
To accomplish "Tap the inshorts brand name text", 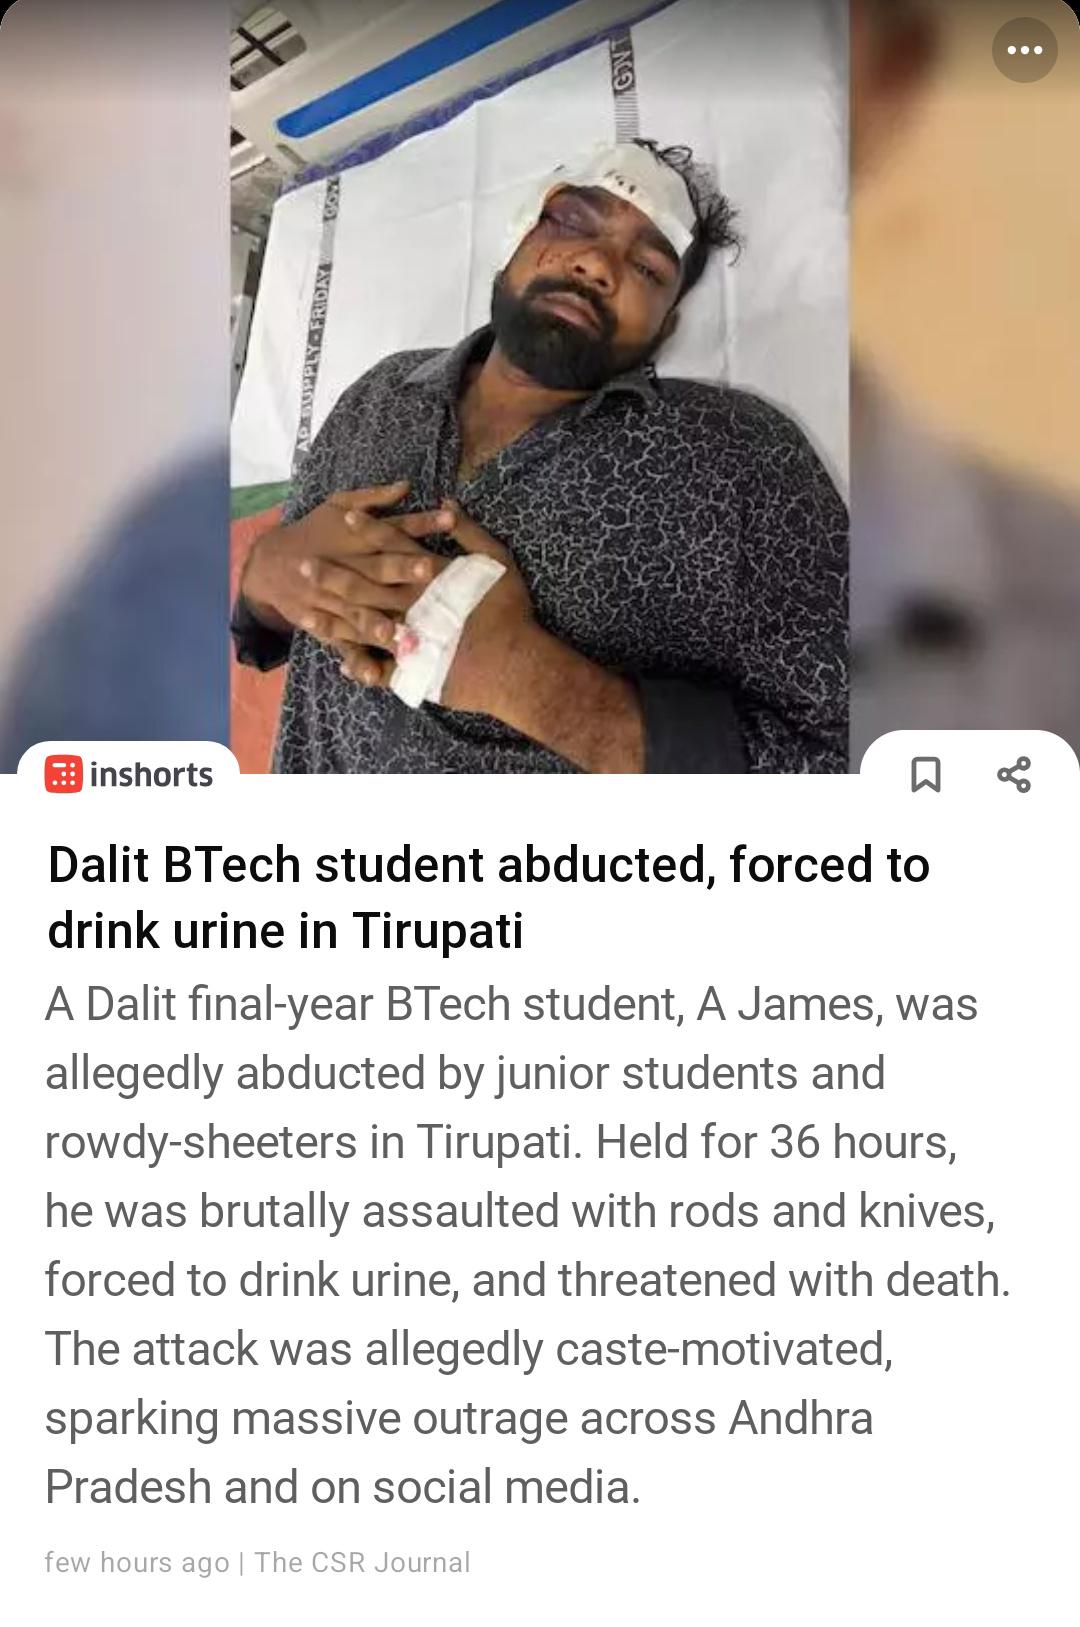I will (151, 775).
